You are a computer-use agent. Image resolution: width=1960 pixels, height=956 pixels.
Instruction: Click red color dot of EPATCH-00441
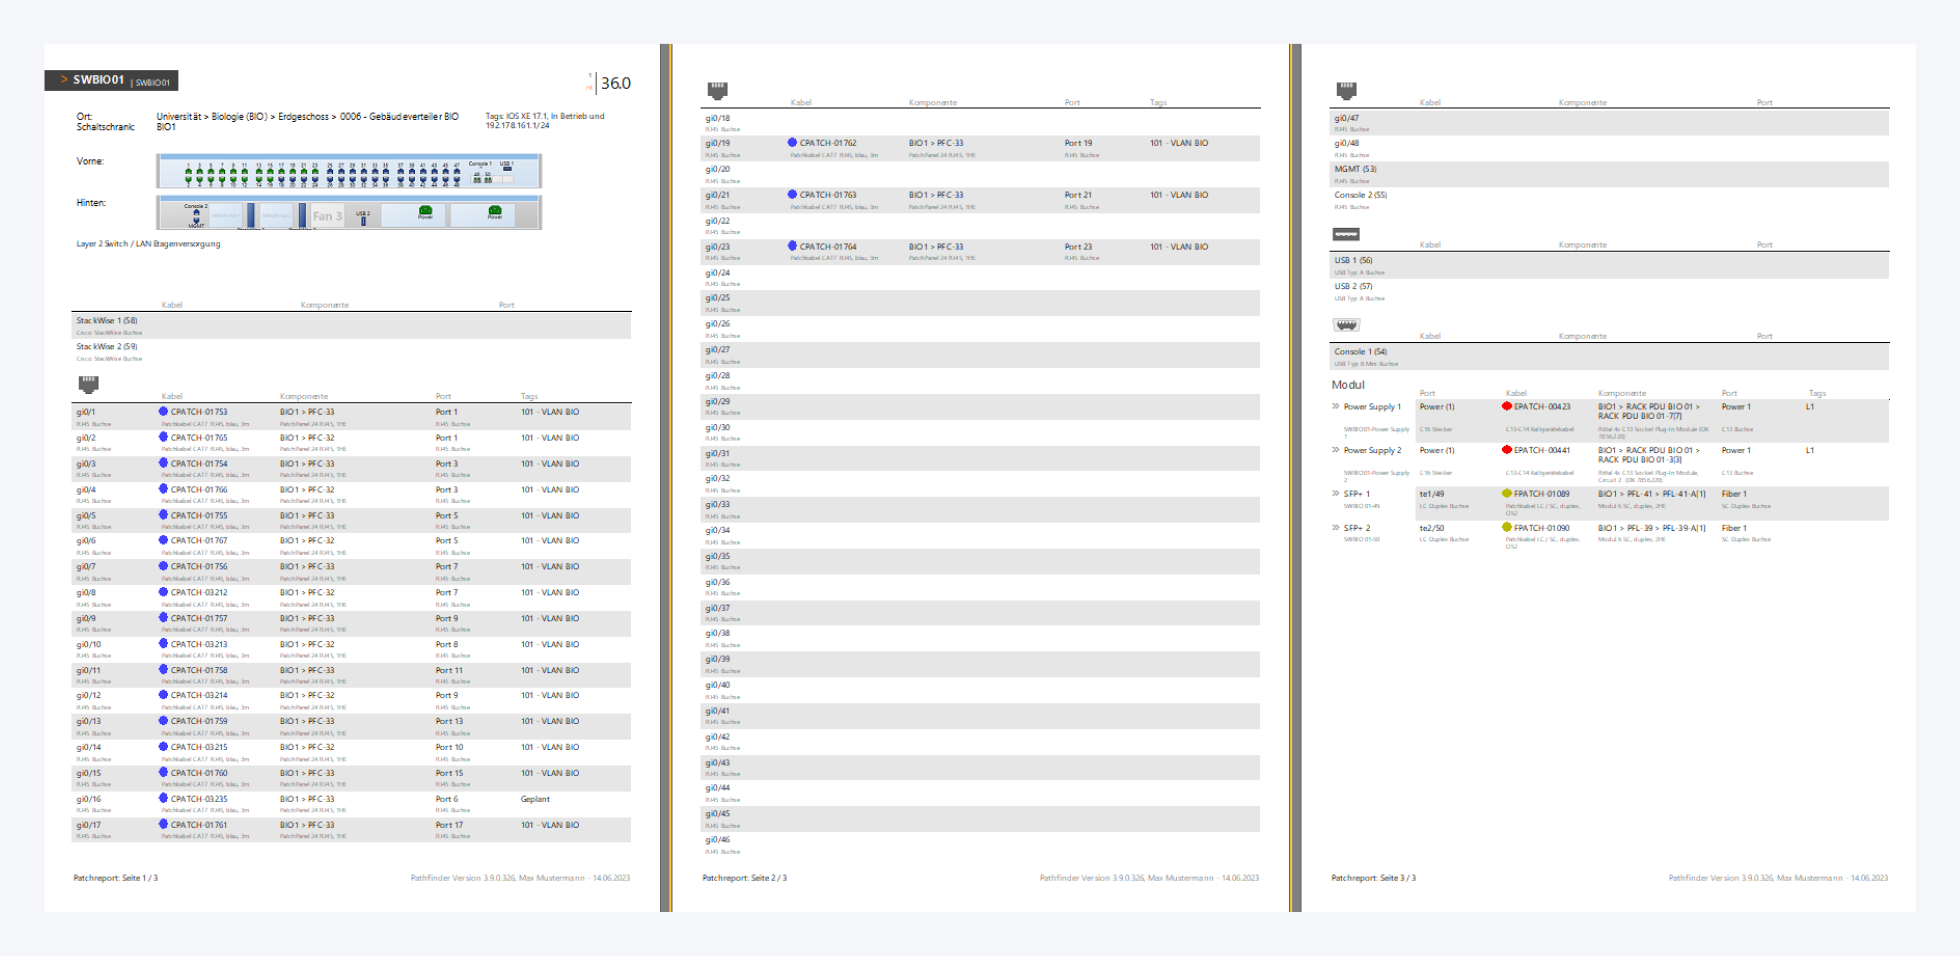pyautogui.click(x=1507, y=451)
